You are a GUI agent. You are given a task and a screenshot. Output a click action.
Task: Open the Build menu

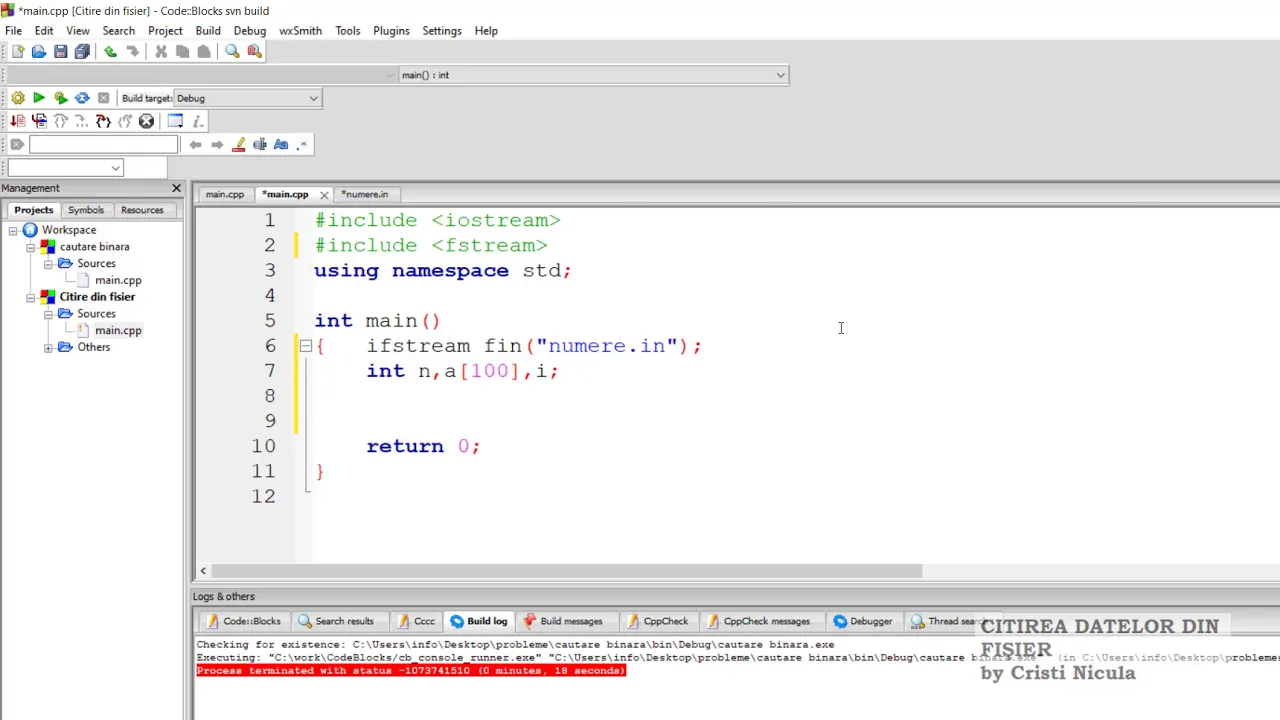(208, 31)
